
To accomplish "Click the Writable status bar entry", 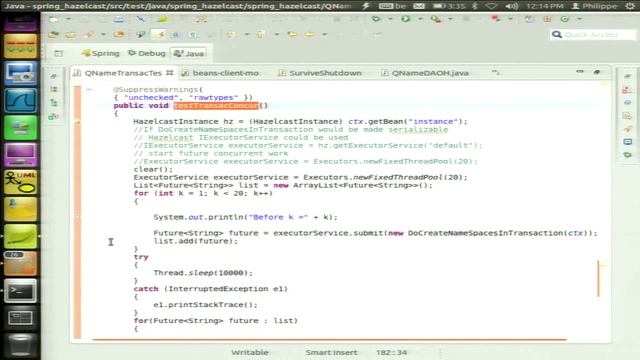I will tap(250, 352).
